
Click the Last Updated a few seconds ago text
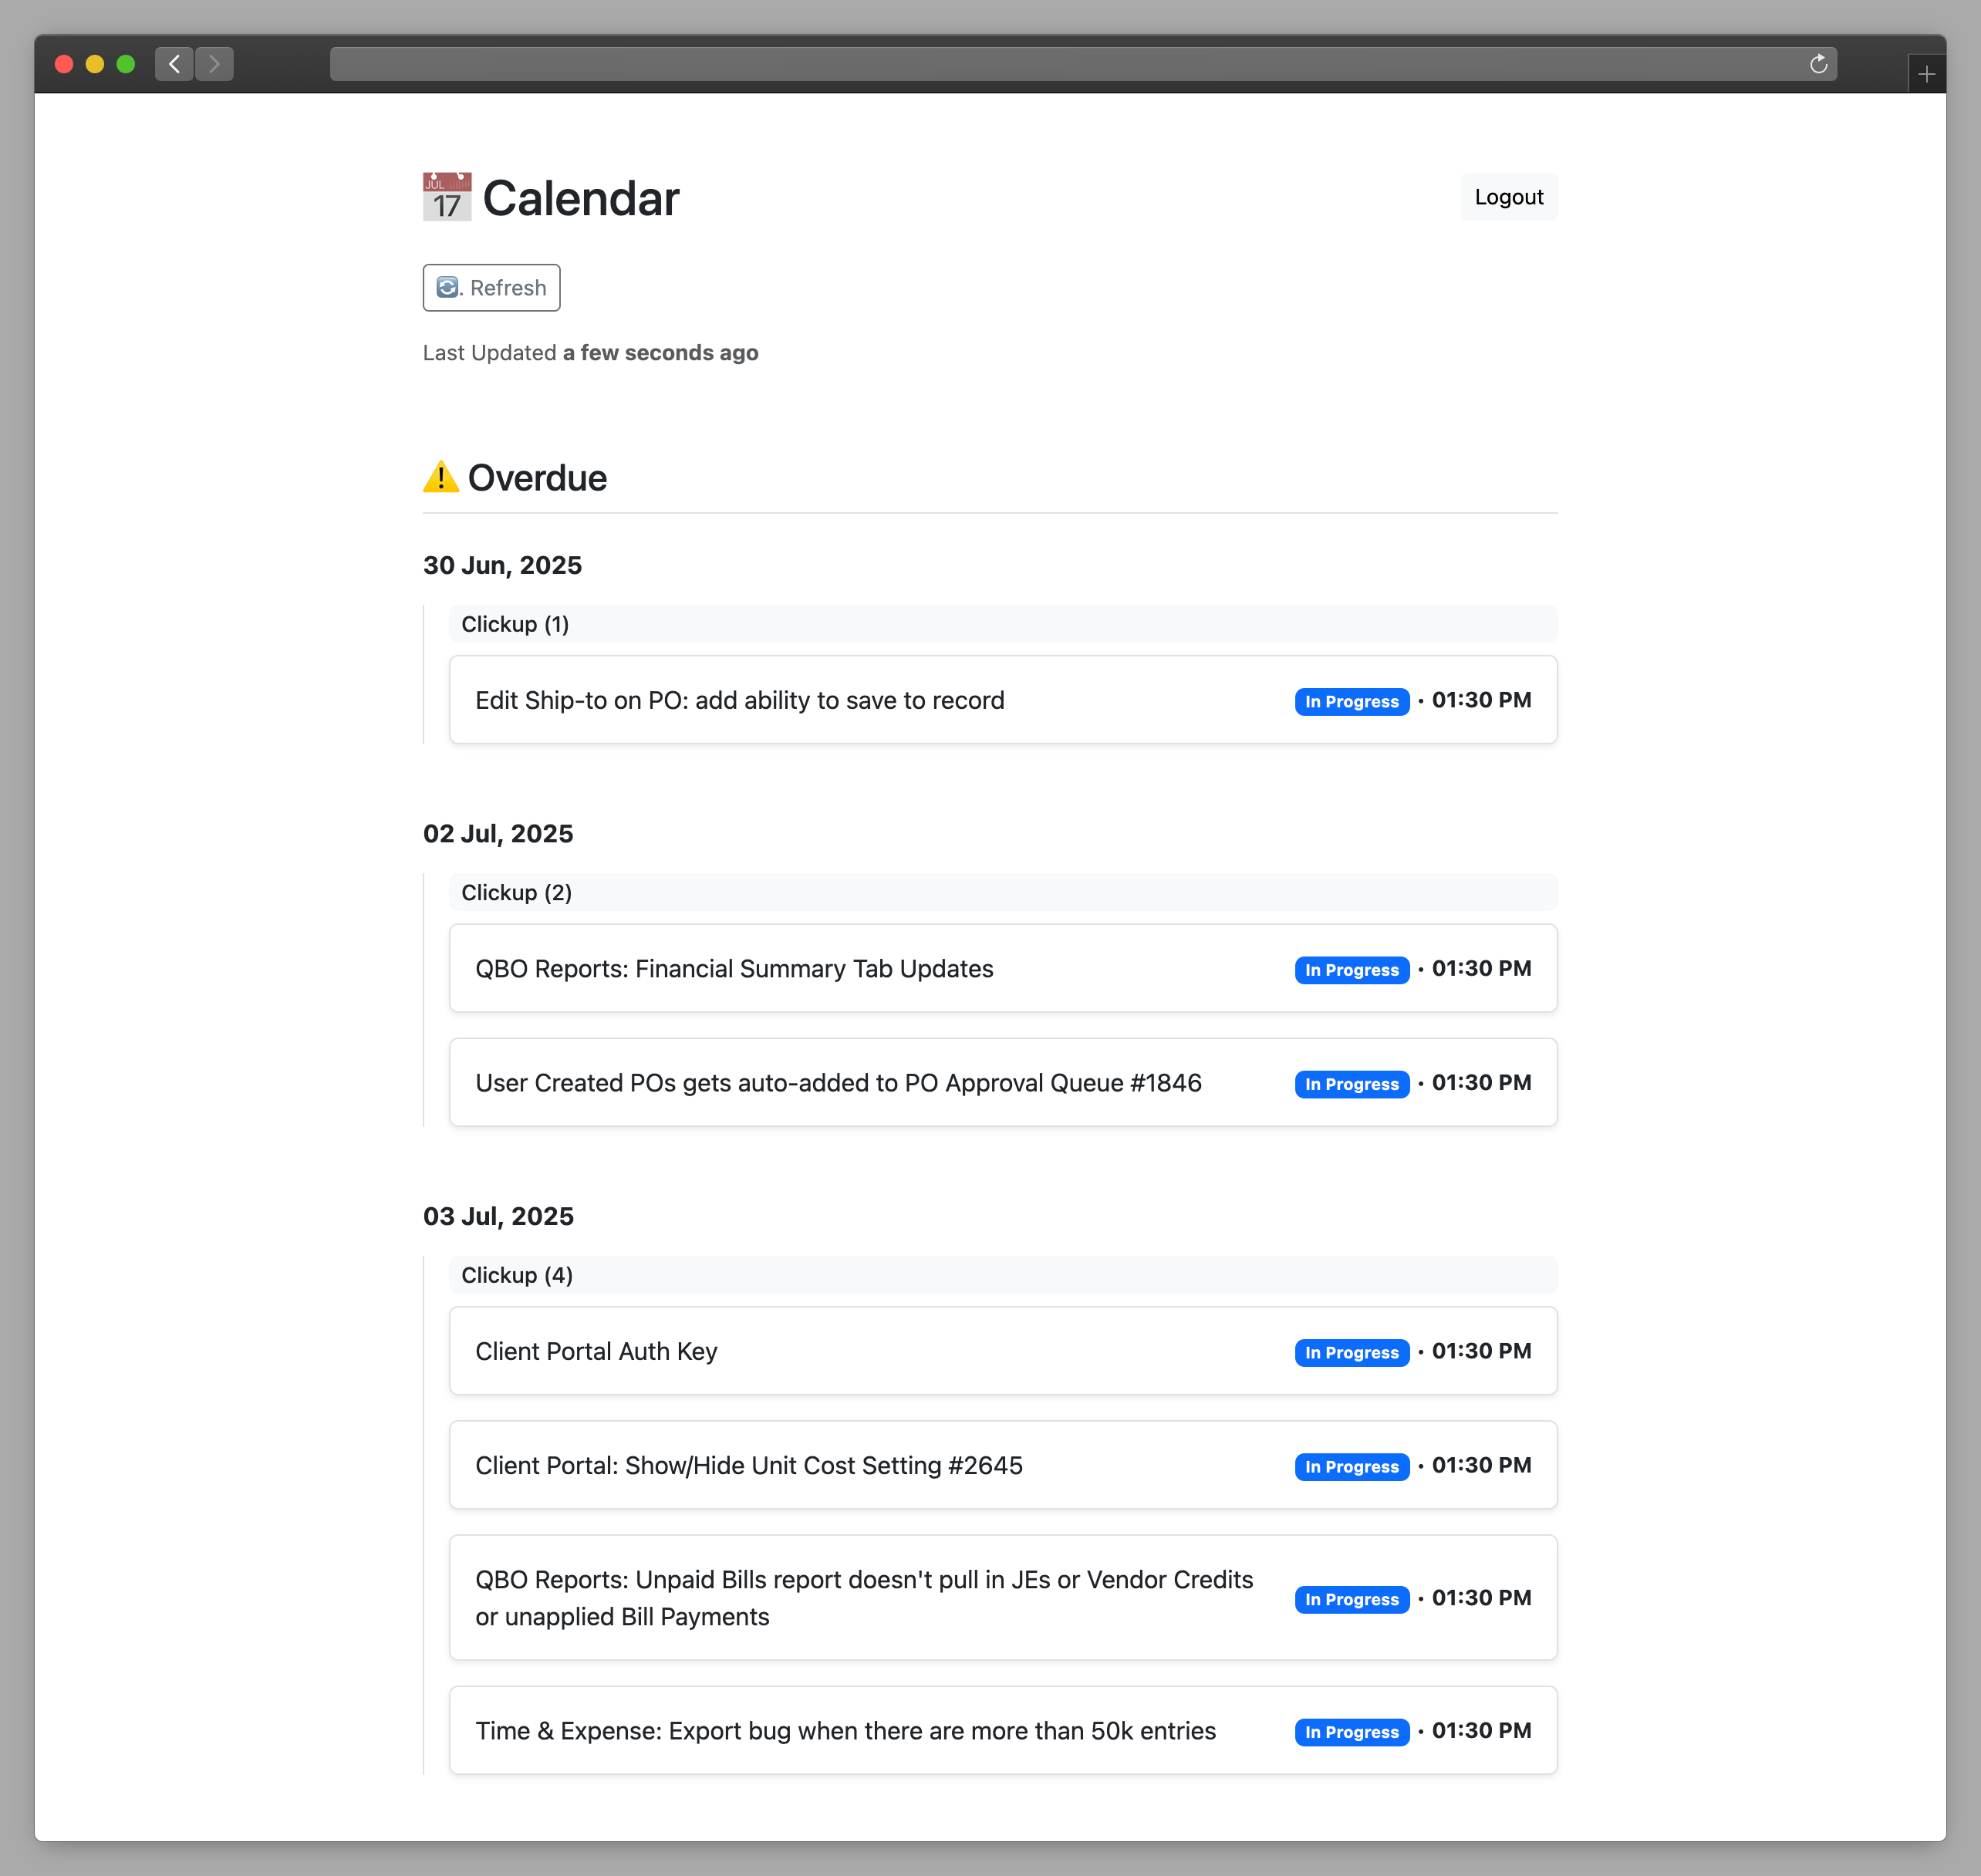(x=590, y=353)
